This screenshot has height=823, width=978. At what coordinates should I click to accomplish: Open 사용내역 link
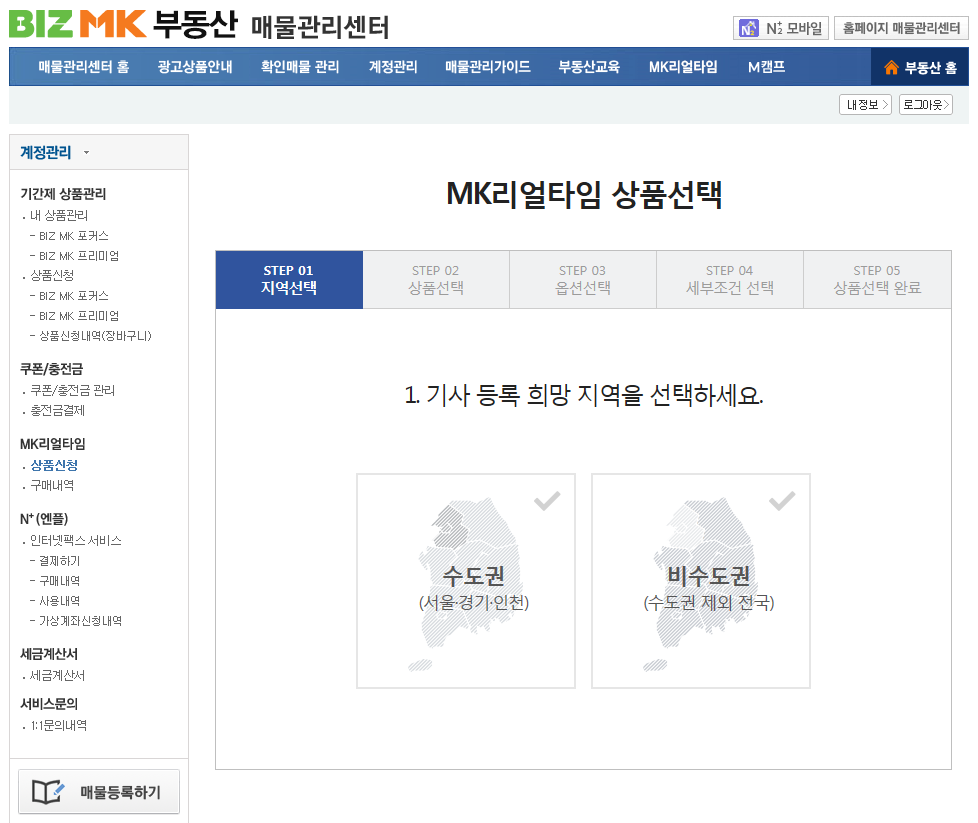click(x=59, y=601)
